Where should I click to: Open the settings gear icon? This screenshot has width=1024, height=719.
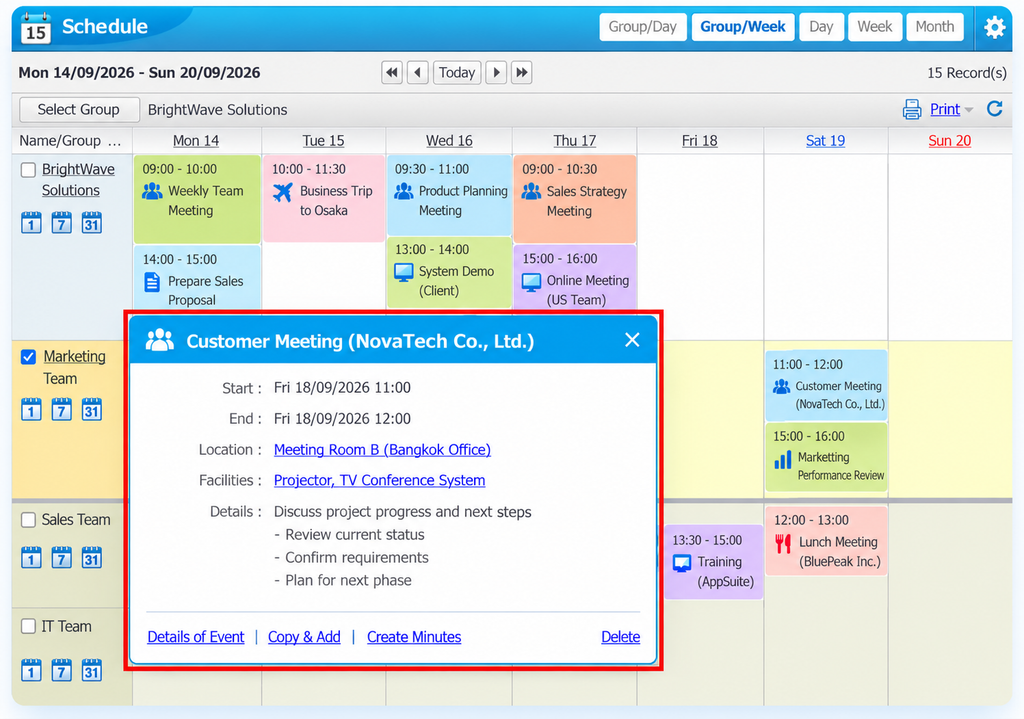(994, 27)
